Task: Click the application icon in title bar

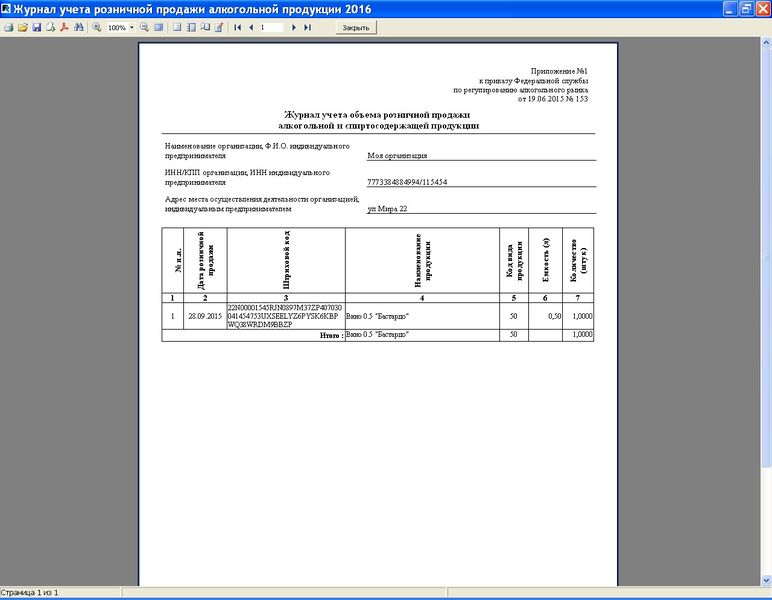Action: tap(6, 8)
